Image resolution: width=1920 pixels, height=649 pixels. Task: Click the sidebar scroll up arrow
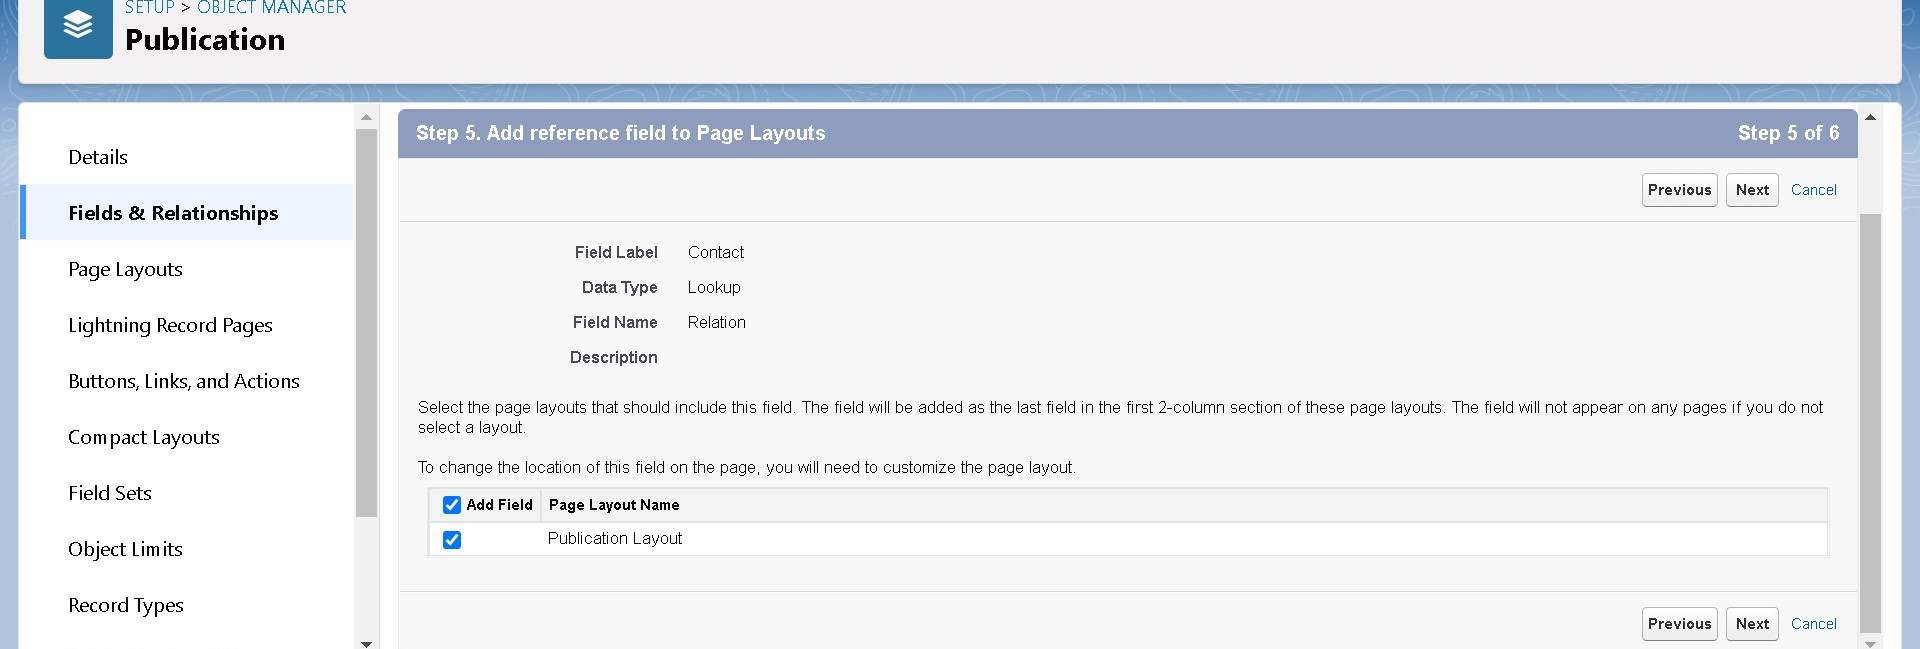(366, 117)
